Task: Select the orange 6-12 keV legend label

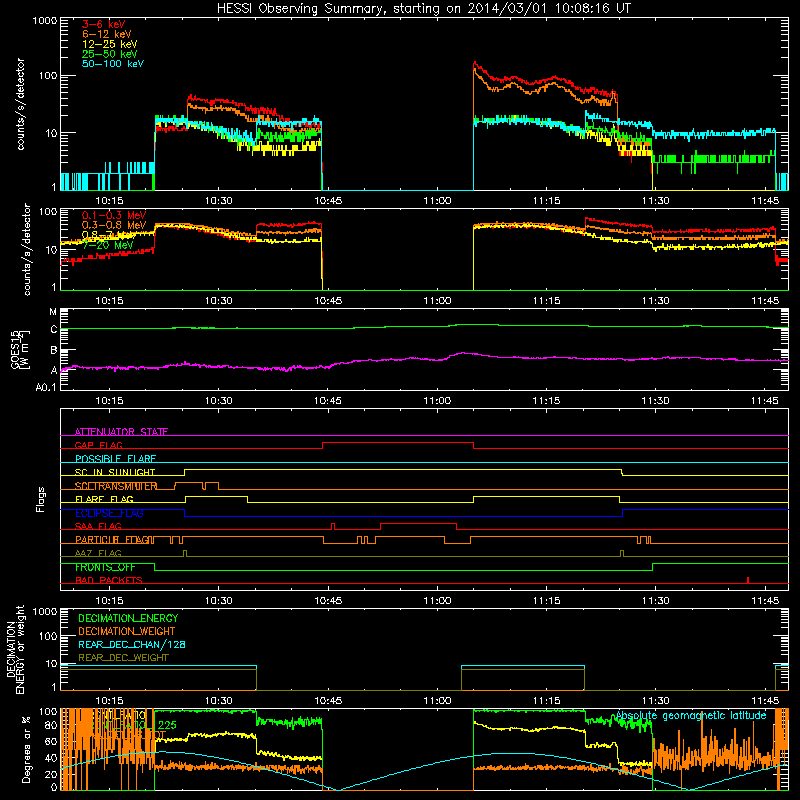Action: (107, 34)
